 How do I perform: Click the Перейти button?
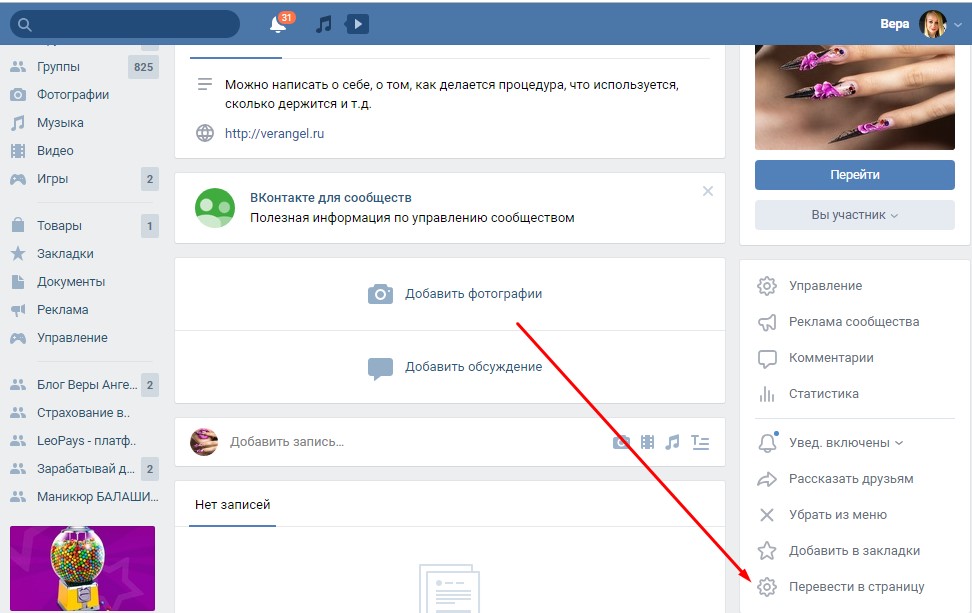pos(855,175)
